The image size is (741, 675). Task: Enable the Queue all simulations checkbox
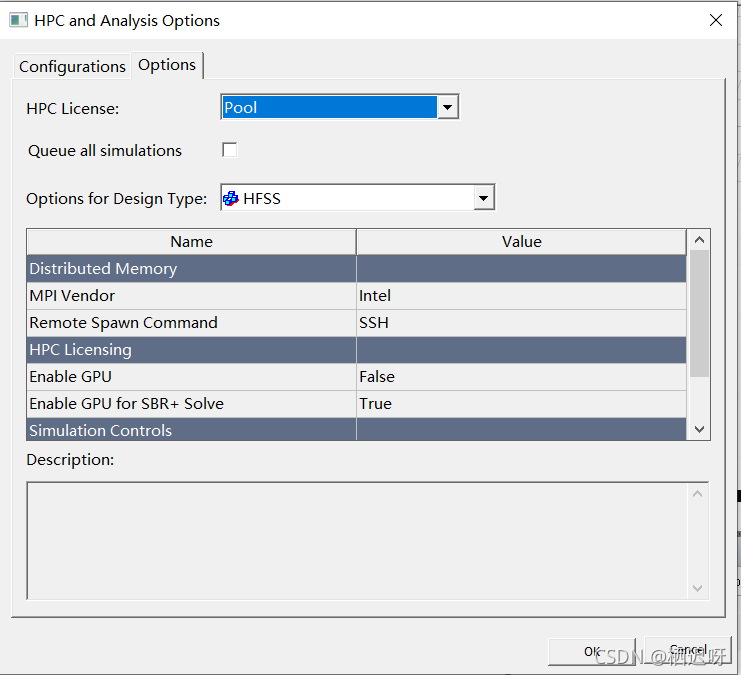point(230,150)
